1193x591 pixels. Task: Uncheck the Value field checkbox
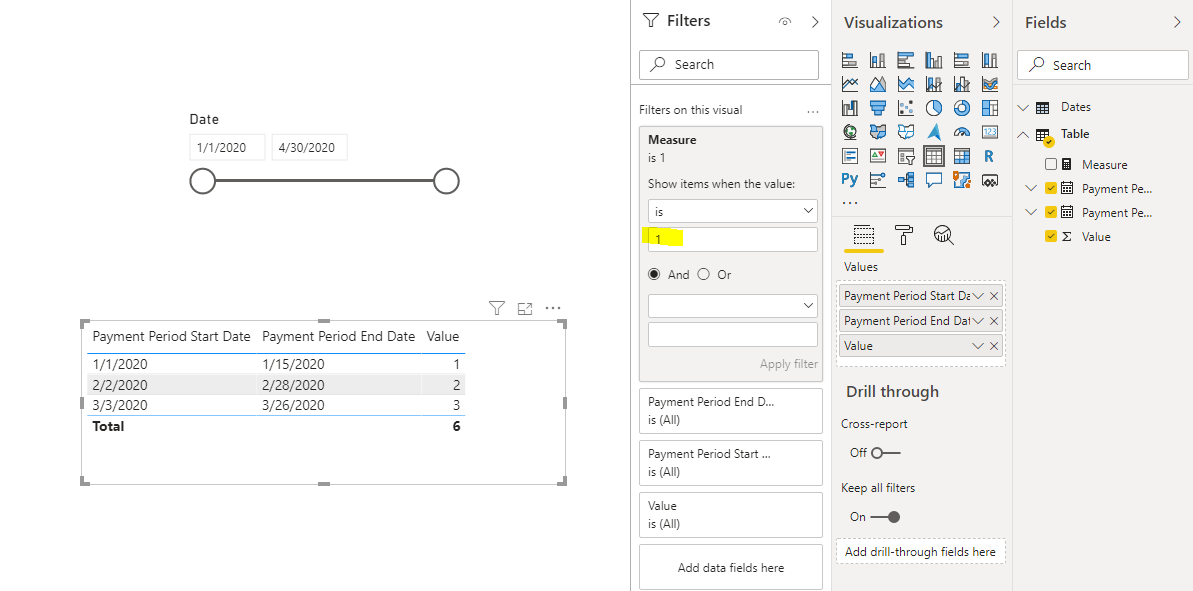1051,237
